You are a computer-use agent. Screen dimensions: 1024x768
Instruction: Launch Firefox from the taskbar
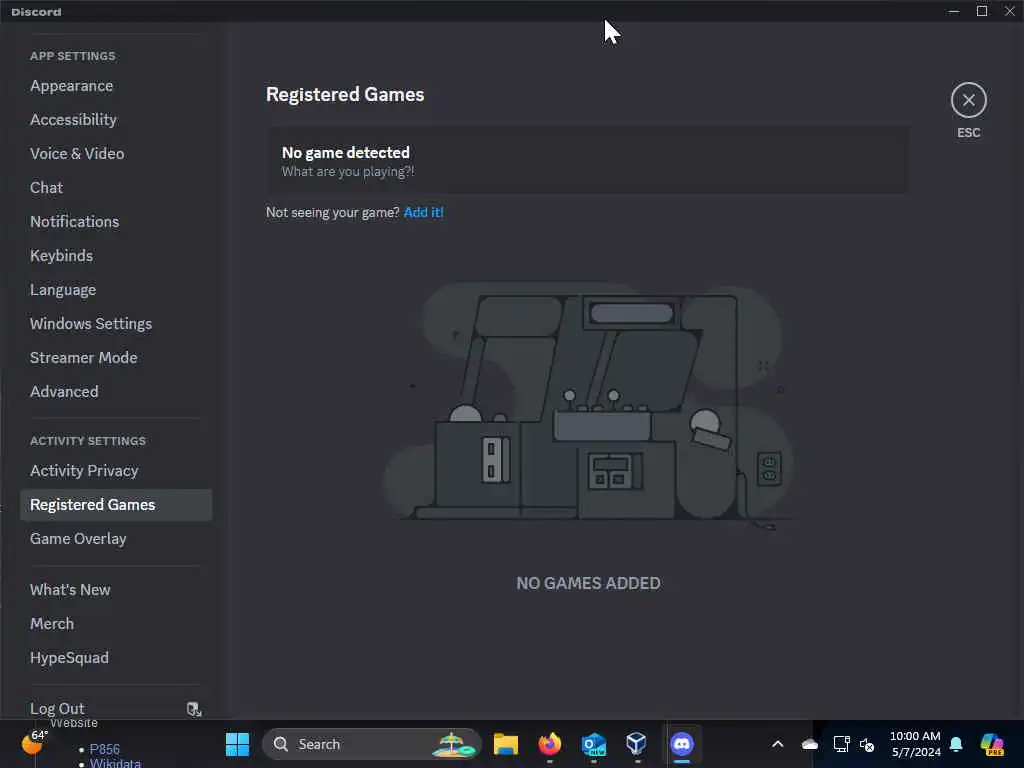pos(550,744)
